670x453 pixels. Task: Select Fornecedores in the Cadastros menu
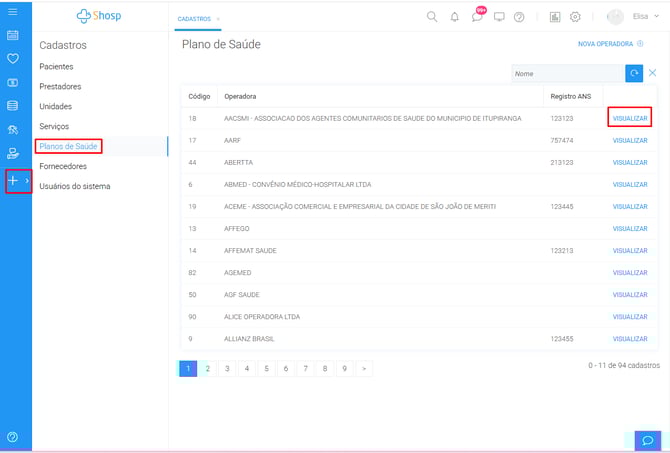click(x=63, y=166)
